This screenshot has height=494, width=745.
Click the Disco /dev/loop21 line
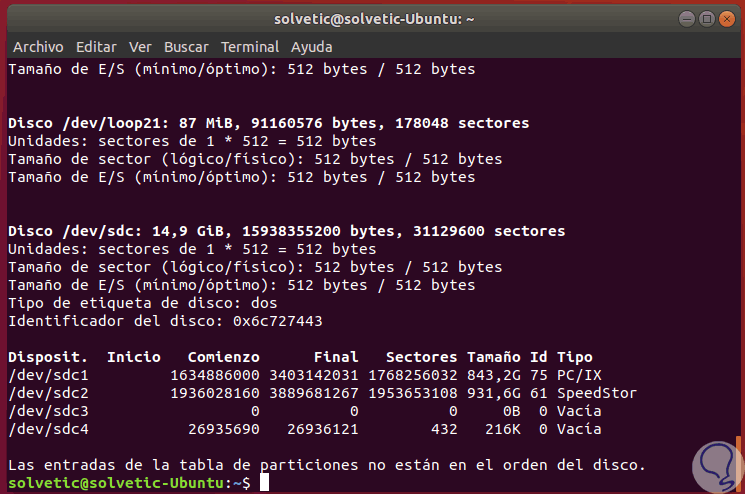(x=268, y=123)
